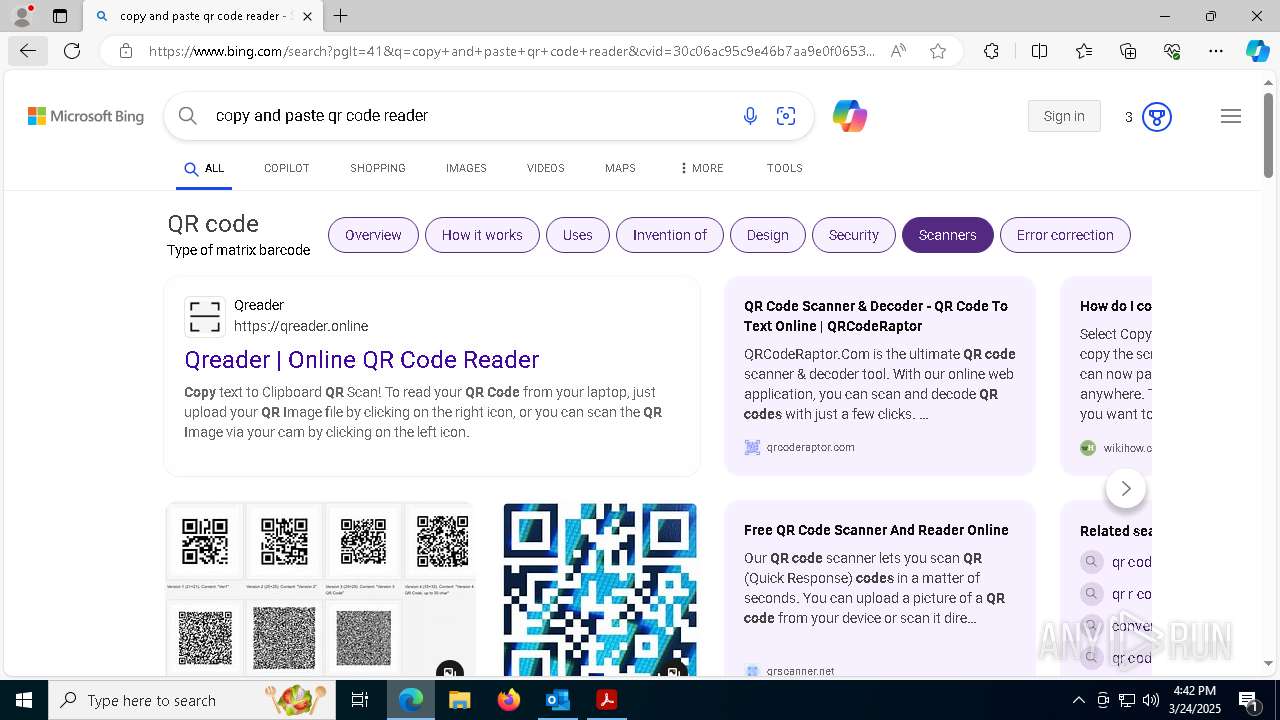
Task: Add this page to favorites star
Action: click(x=938, y=51)
